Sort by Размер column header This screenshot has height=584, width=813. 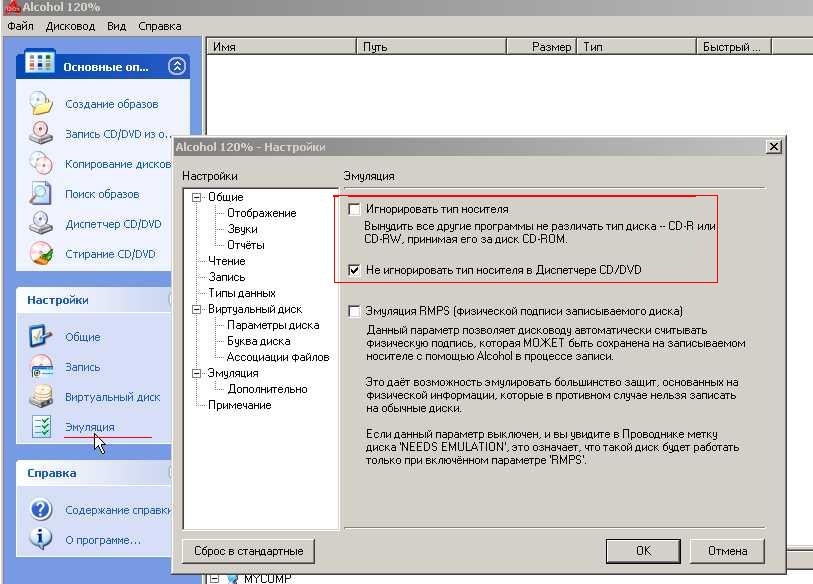pos(541,47)
